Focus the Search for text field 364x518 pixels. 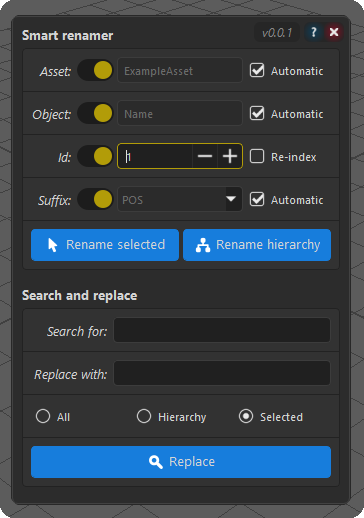tap(222, 330)
